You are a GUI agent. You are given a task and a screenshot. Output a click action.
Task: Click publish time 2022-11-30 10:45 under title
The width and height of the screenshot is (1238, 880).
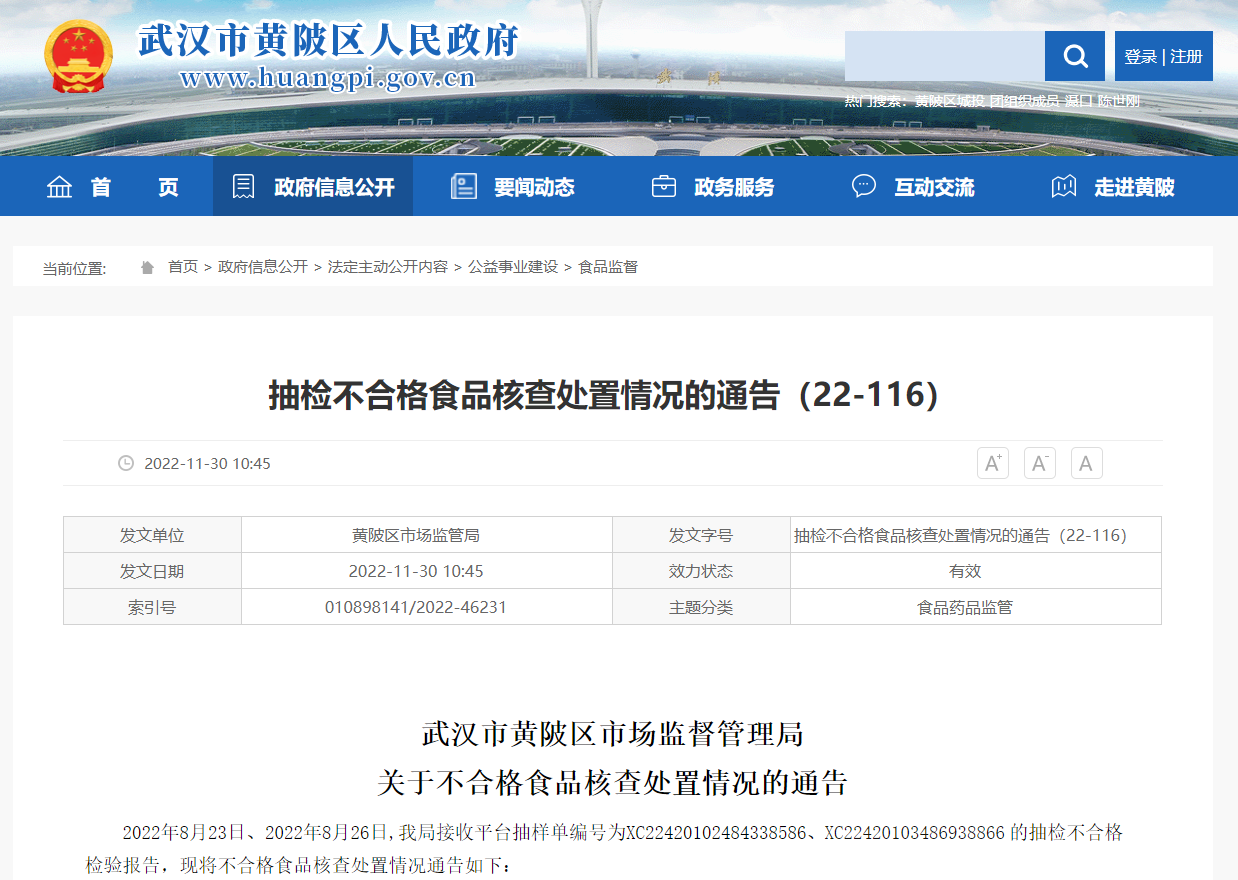tap(207, 463)
